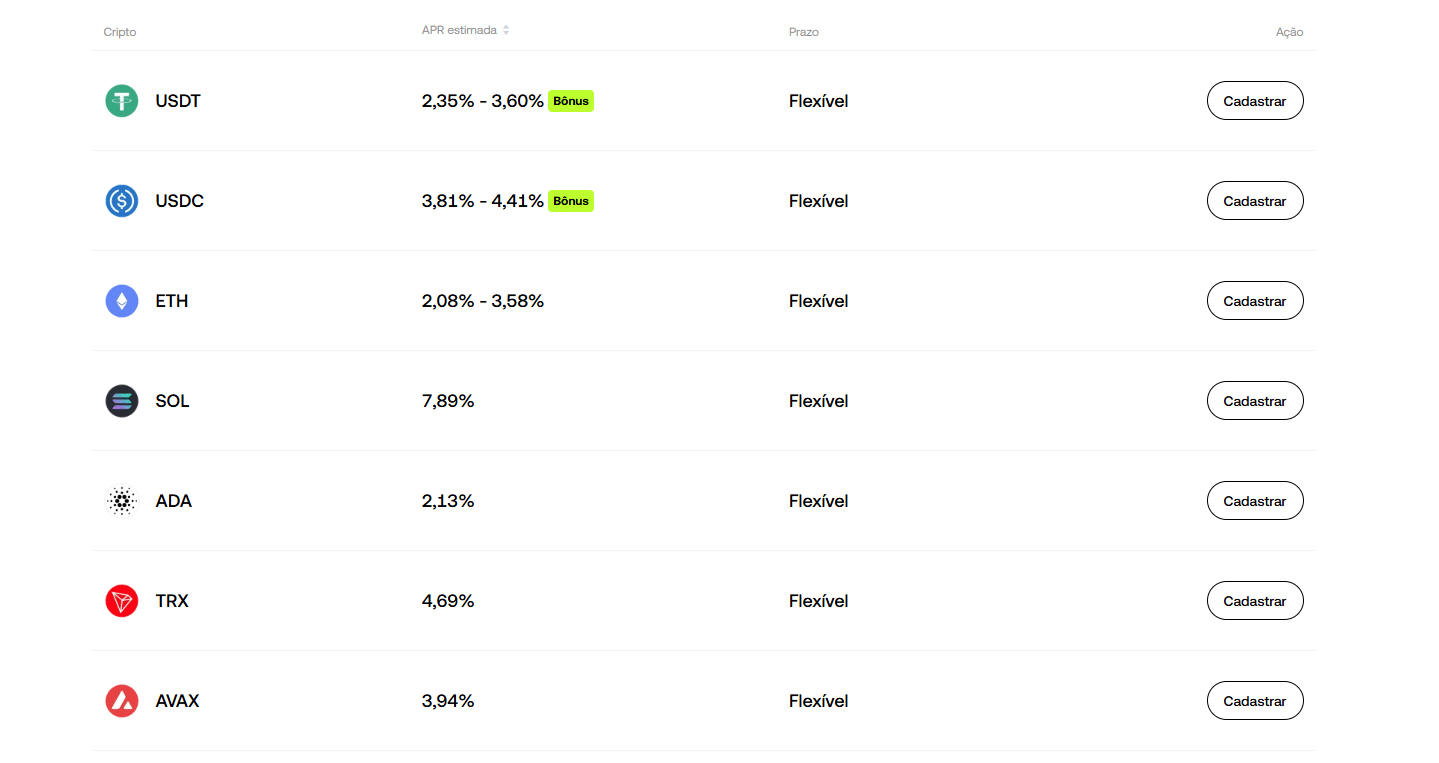The height and width of the screenshot is (763, 1439).
Task: Click the TRX Tron coin icon
Action: [x=122, y=601]
